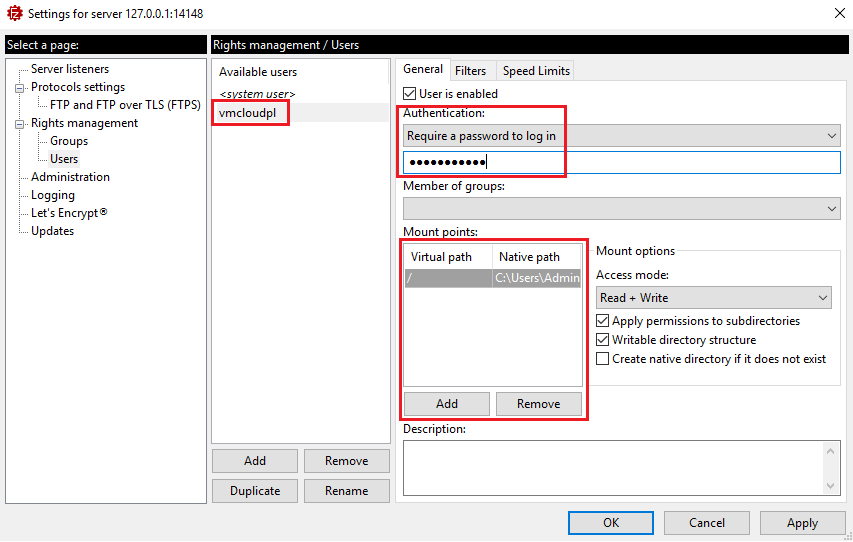Open the Speed Limits tab
853x542 pixels.
(536, 71)
